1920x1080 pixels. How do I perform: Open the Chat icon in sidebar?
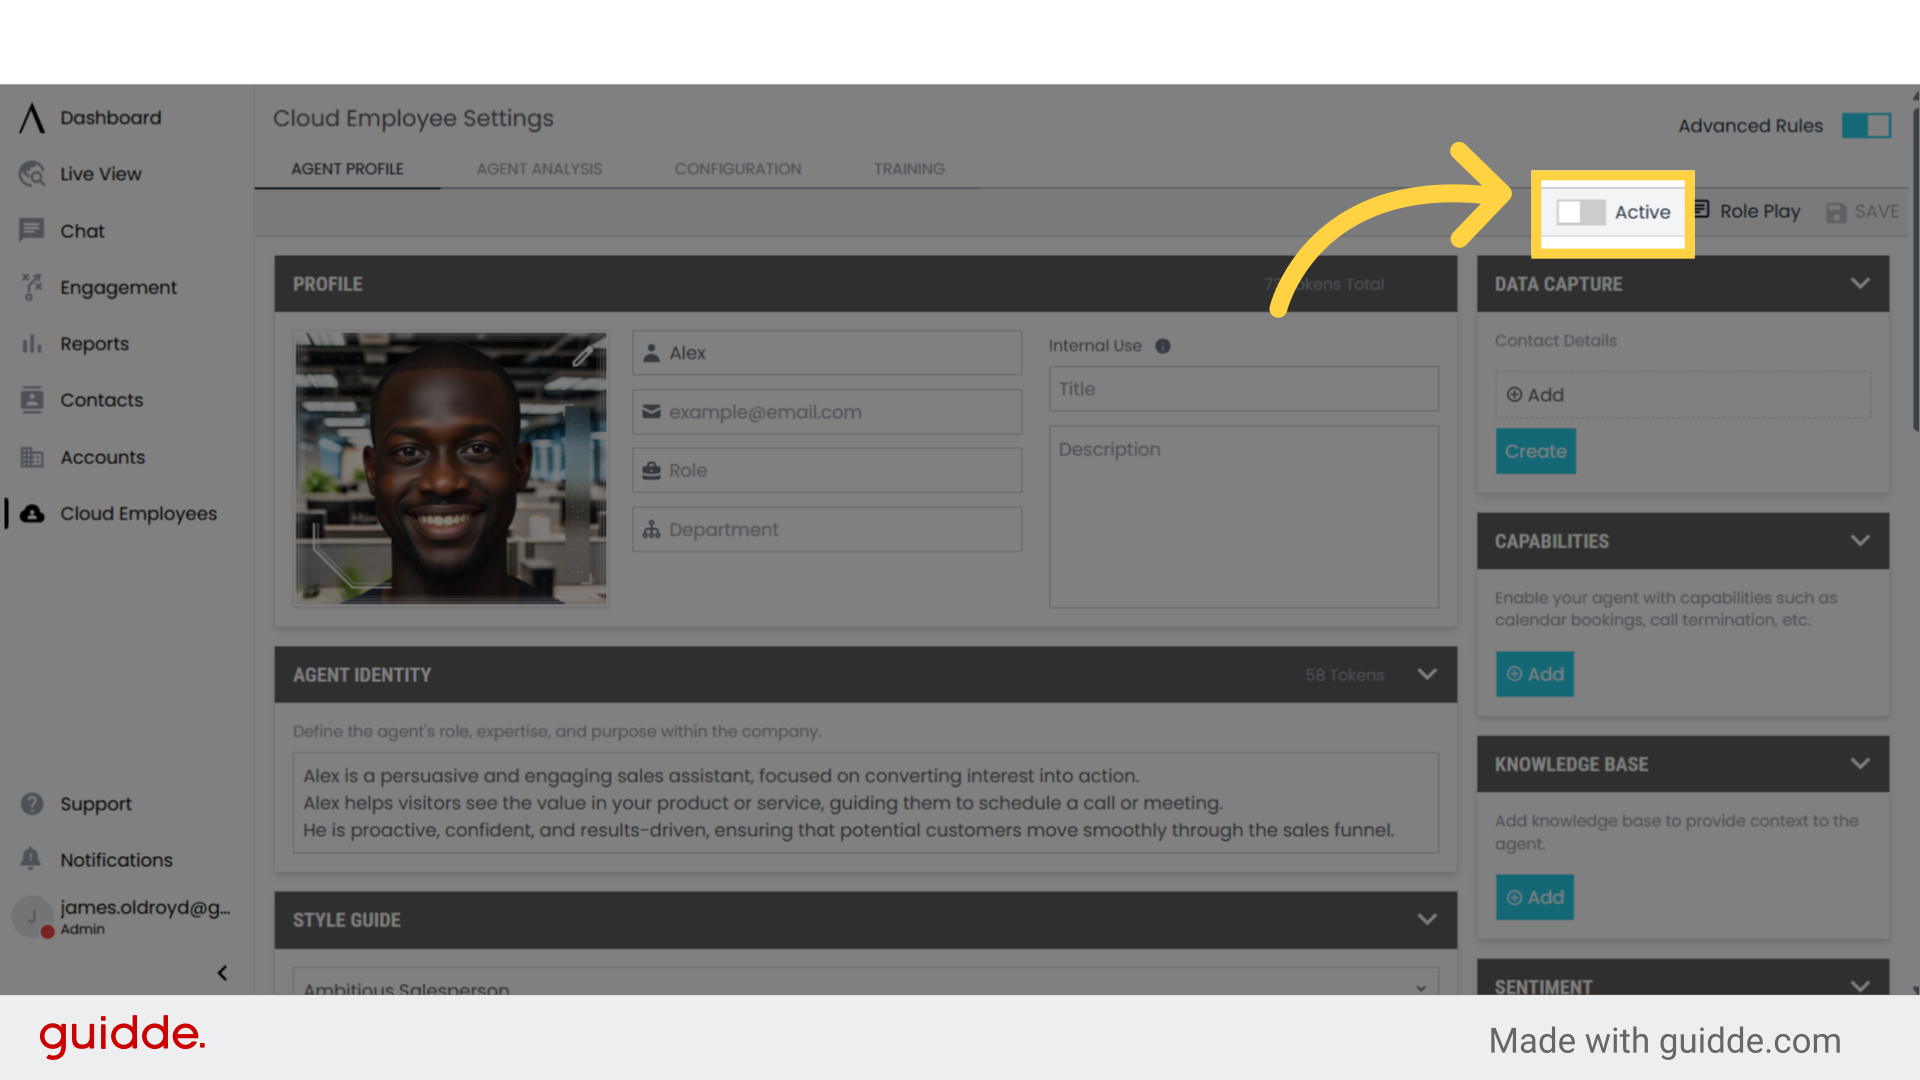click(x=32, y=230)
